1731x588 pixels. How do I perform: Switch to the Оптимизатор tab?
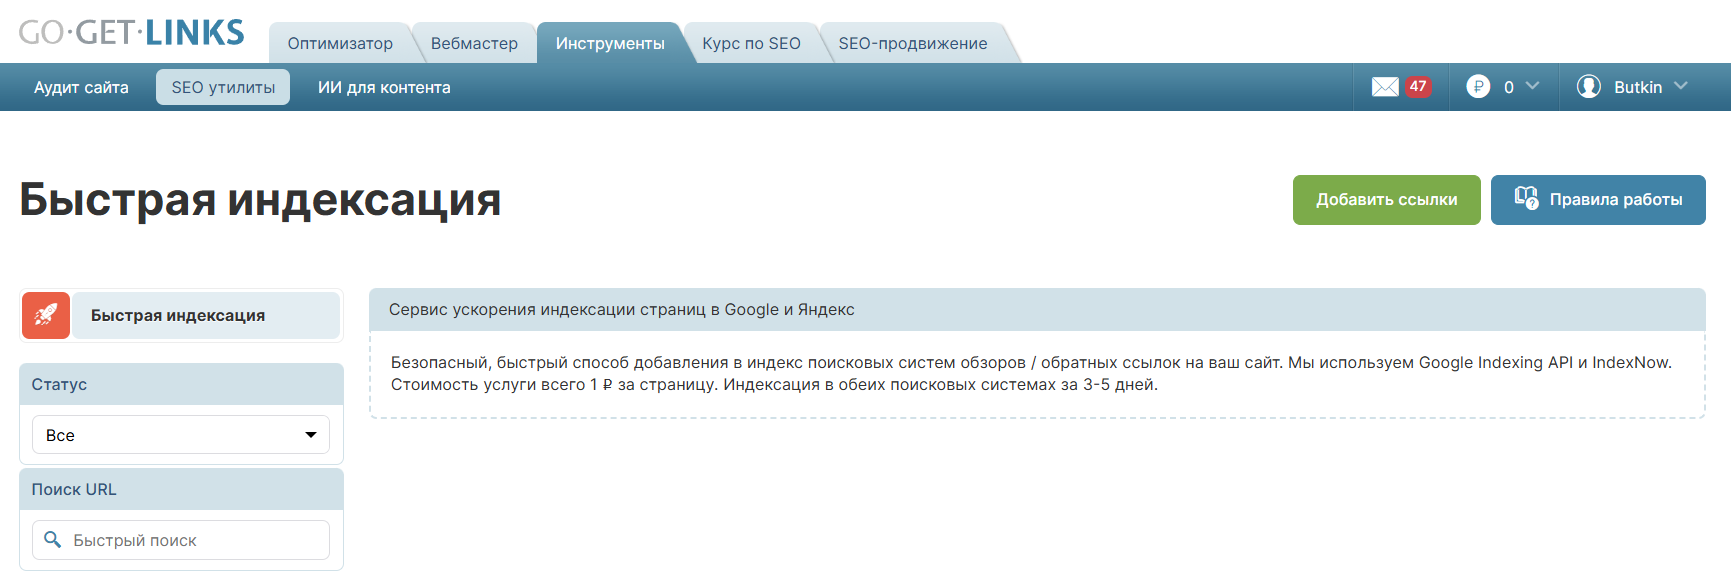(340, 44)
